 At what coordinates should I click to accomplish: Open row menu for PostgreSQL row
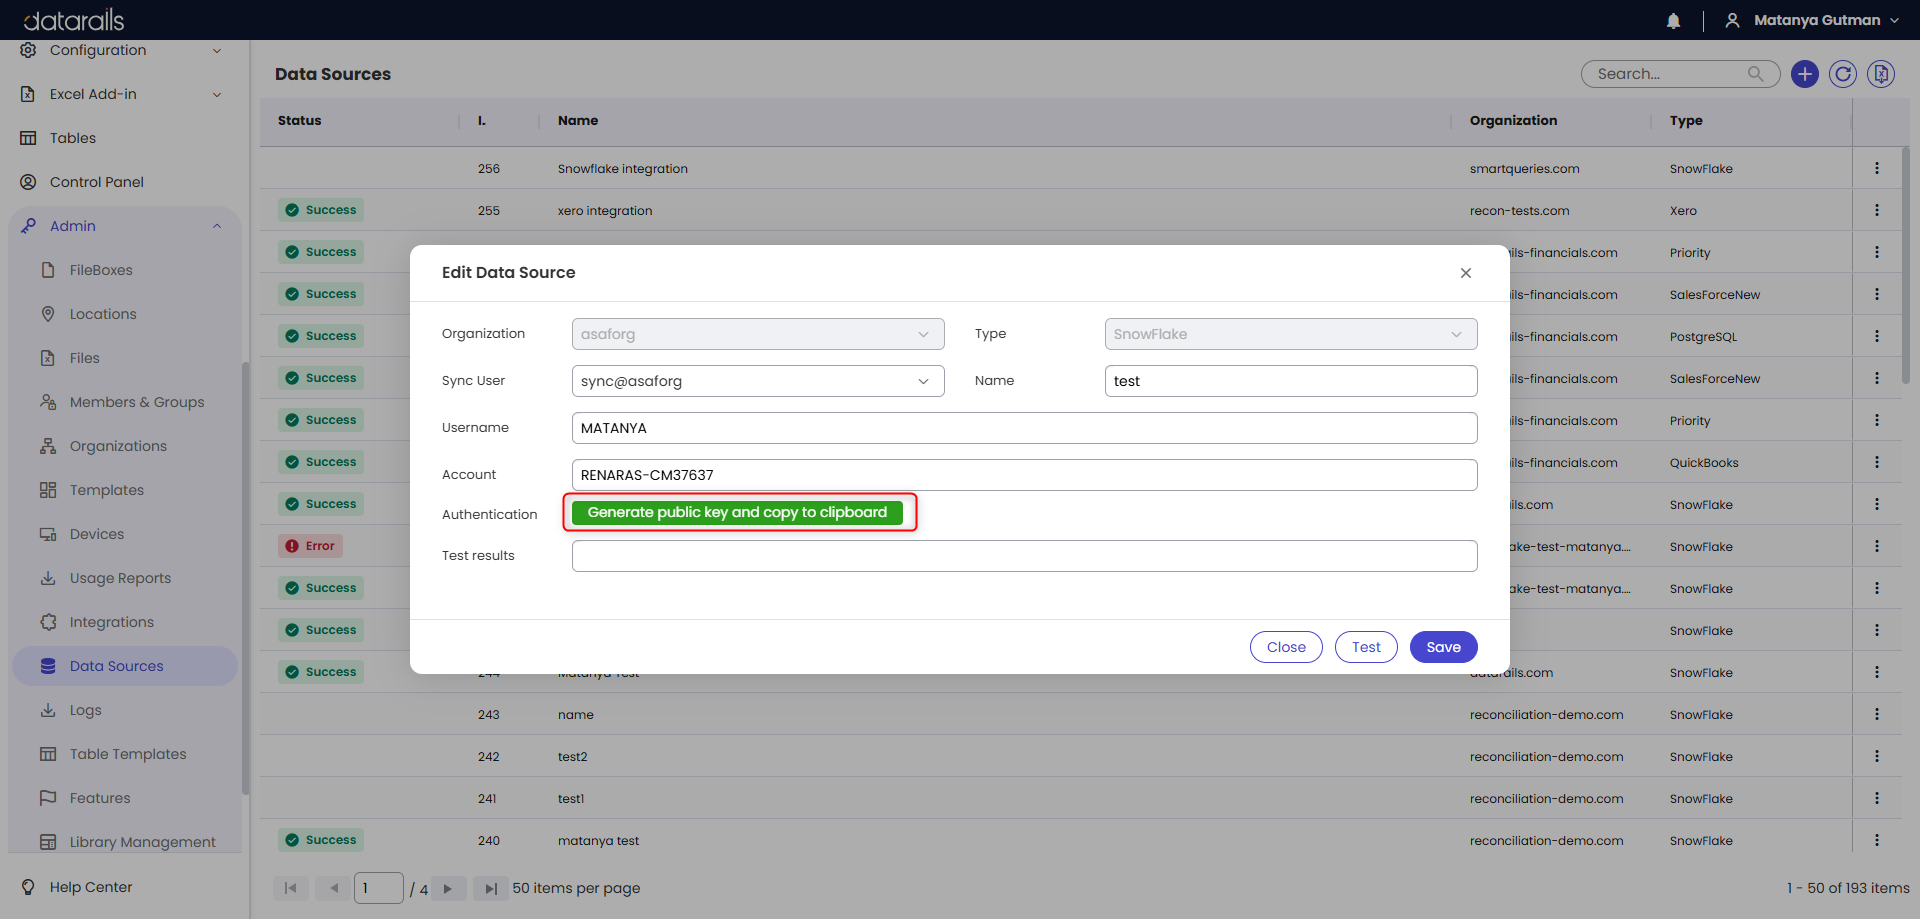(x=1877, y=336)
